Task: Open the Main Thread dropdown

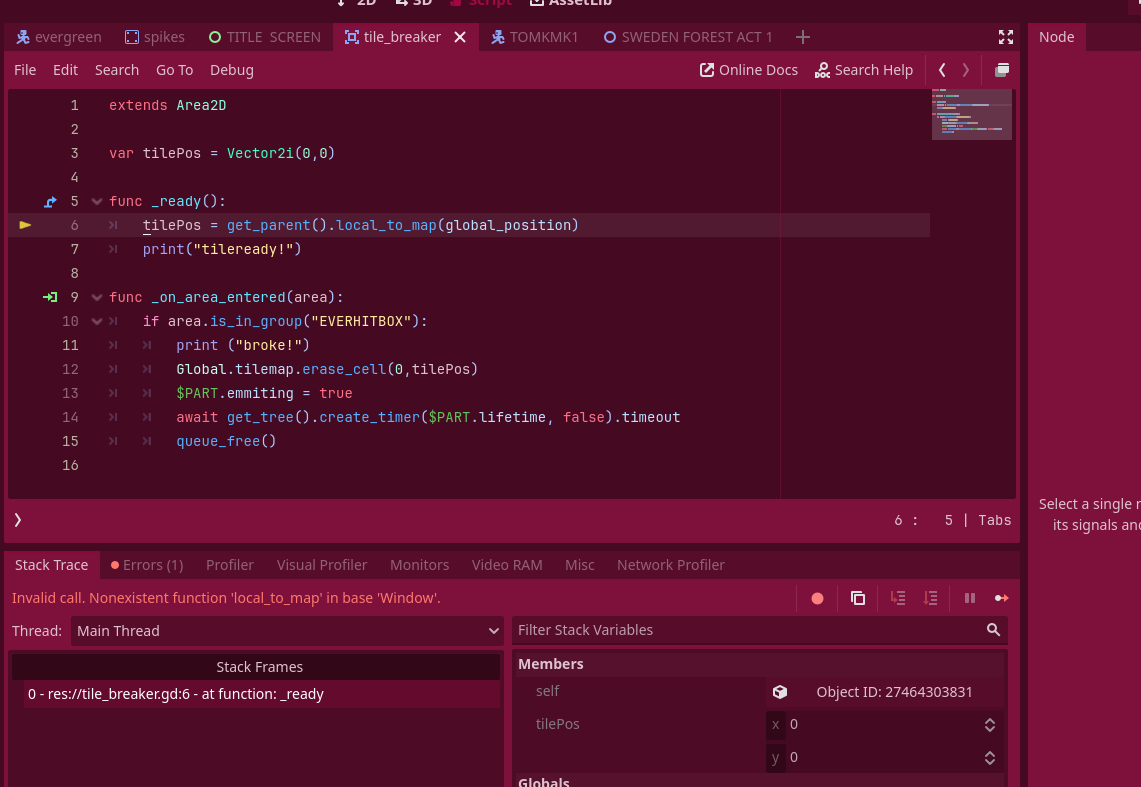Action: point(287,631)
